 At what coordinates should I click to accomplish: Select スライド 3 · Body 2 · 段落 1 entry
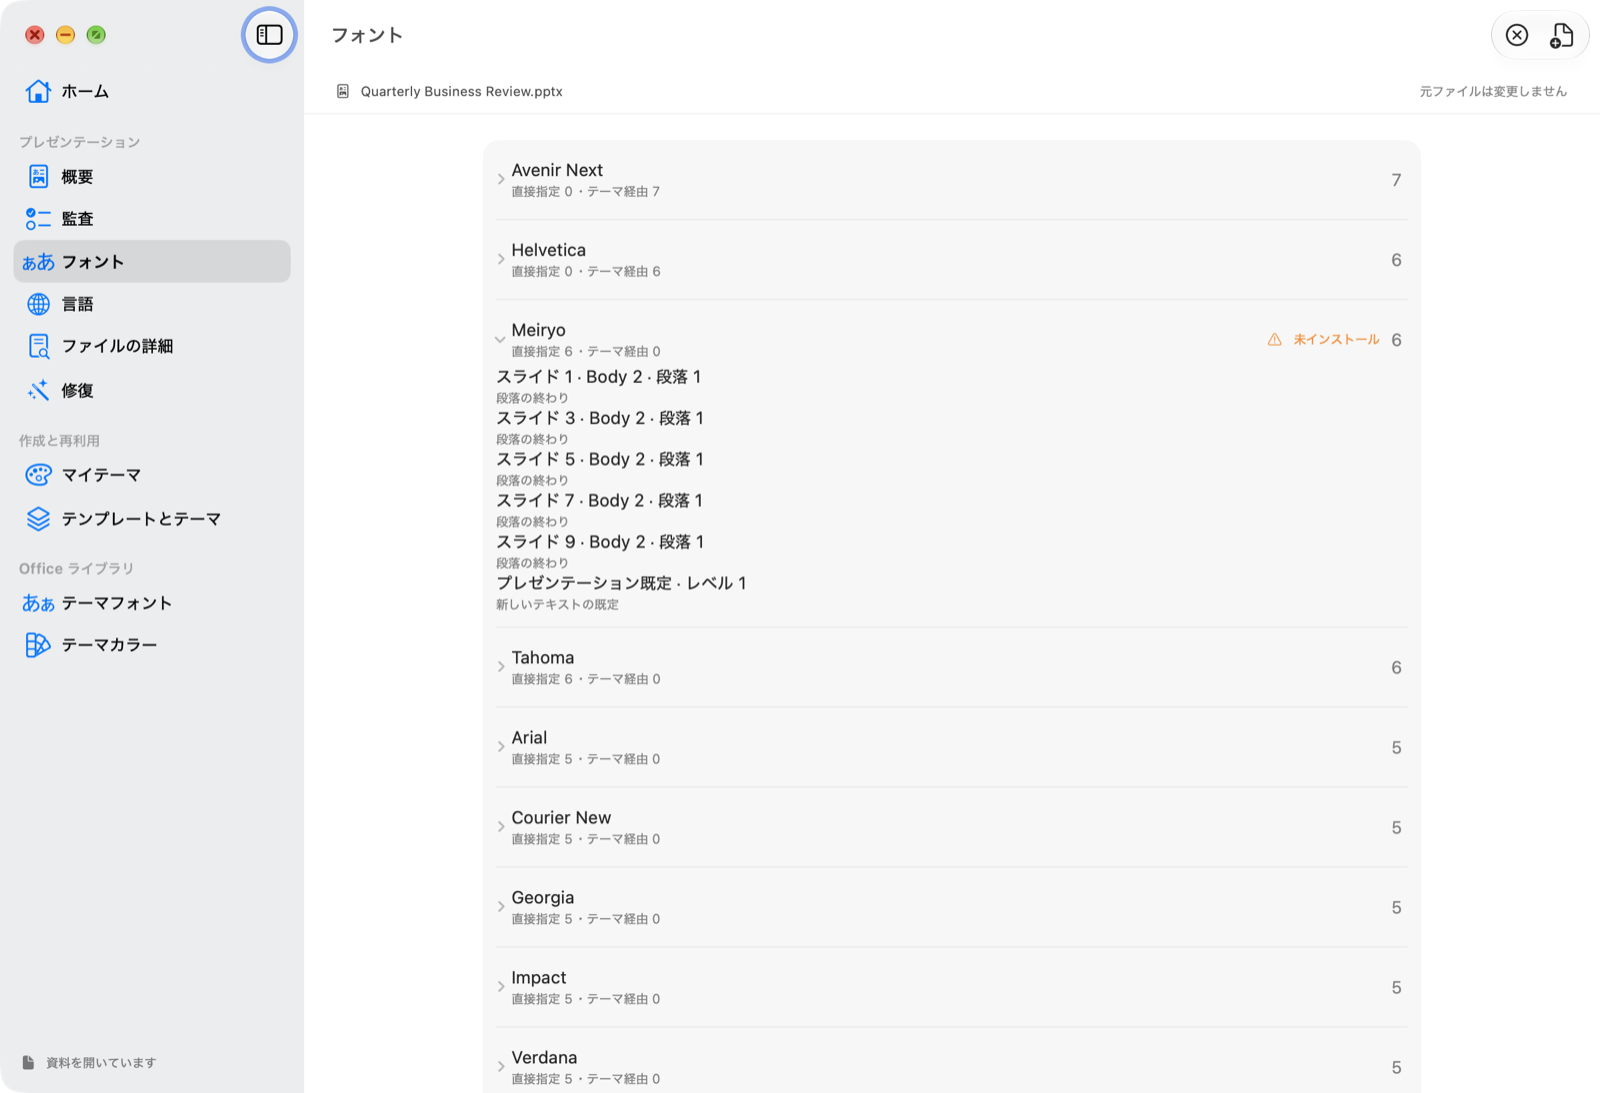[600, 418]
